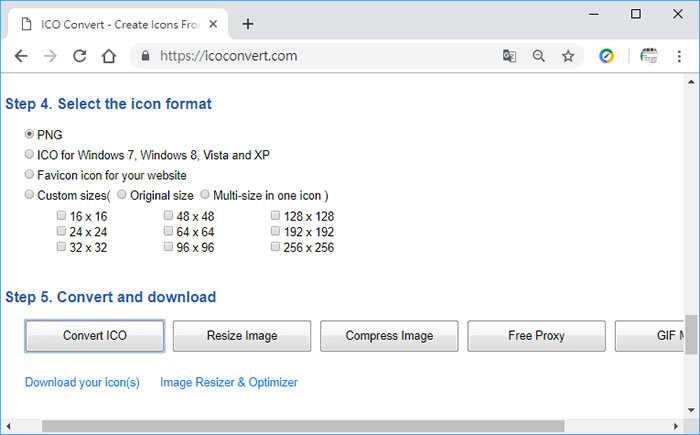Click the browser back arrow

point(21,56)
